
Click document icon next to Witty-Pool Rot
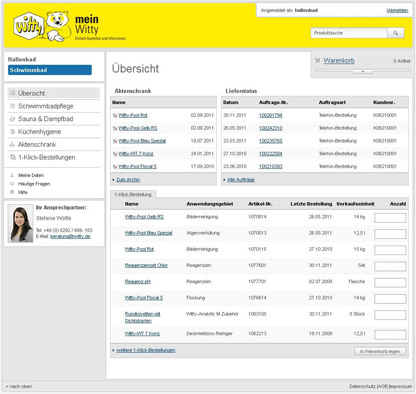click(115, 116)
